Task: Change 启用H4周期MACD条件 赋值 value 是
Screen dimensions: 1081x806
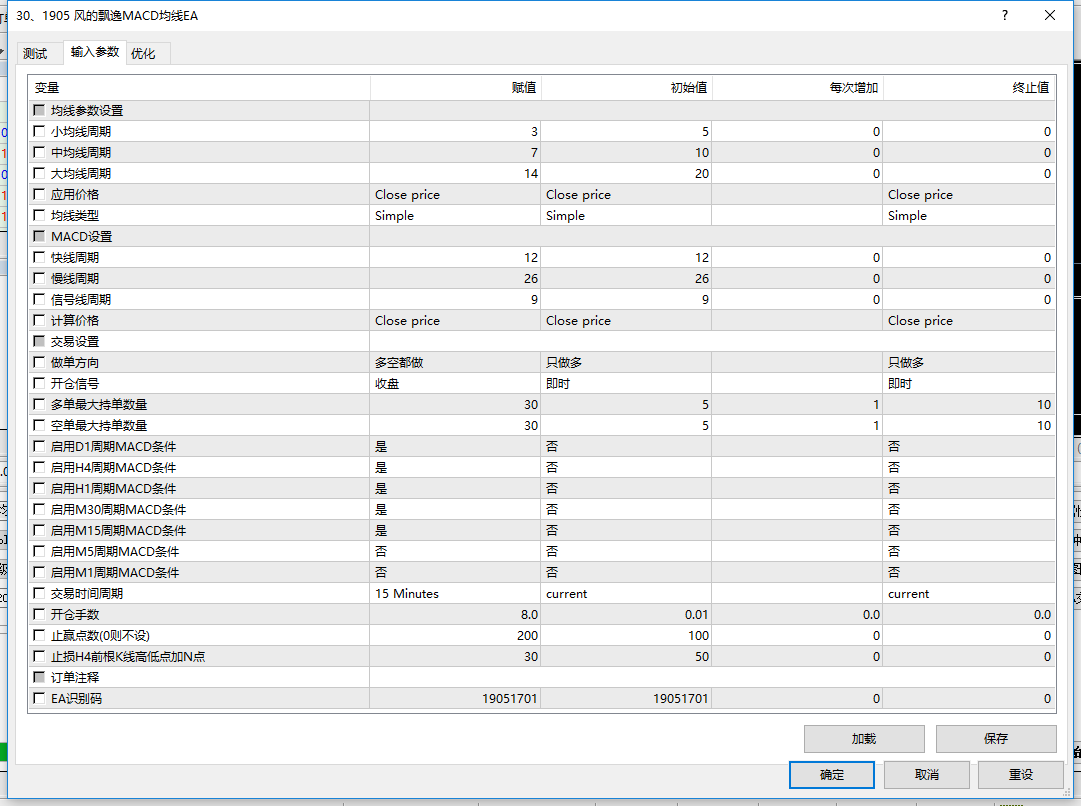Action: (455, 467)
